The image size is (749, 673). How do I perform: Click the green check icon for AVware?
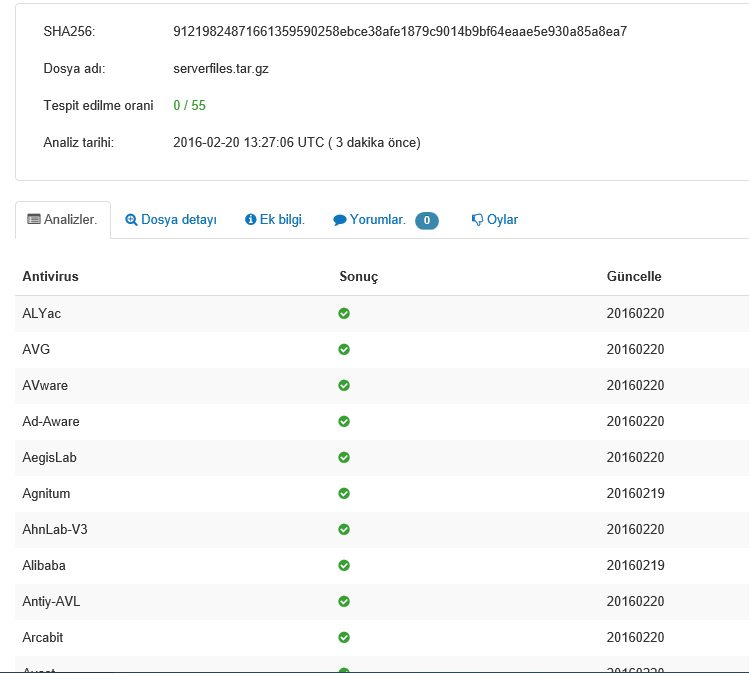pyautogui.click(x=344, y=385)
